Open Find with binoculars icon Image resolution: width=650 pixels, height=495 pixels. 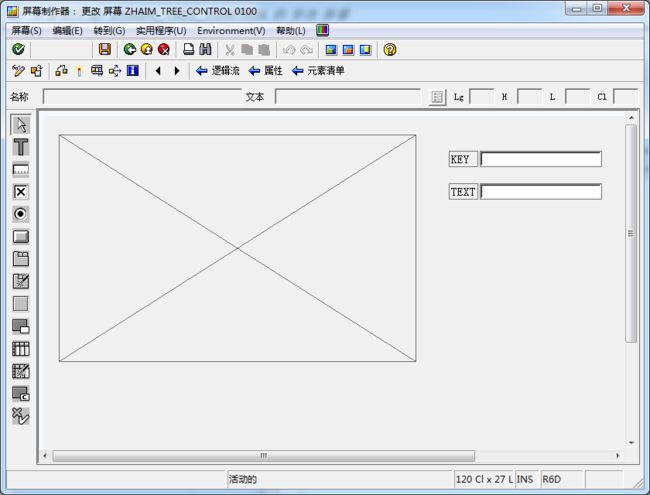click(x=205, y=50)
